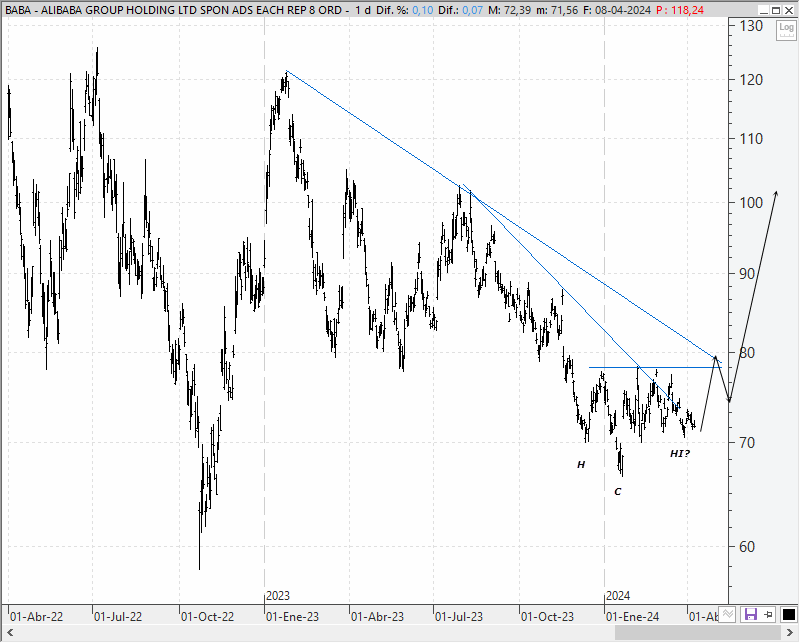Click the 2023 year marker
The height and width of the screenshot is (643, 800).
pos(278,596)
